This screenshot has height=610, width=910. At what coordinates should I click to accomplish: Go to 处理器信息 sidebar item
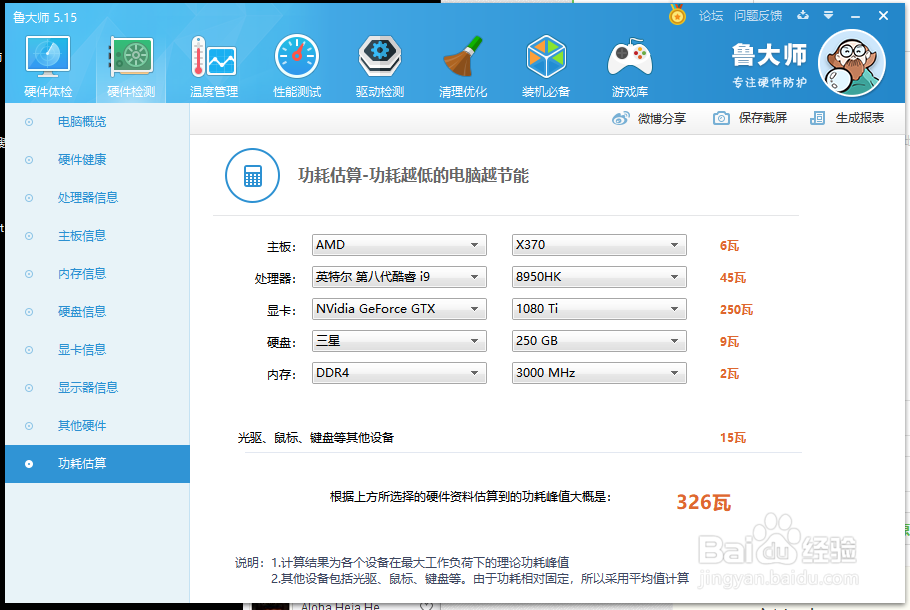coord(97,198)
